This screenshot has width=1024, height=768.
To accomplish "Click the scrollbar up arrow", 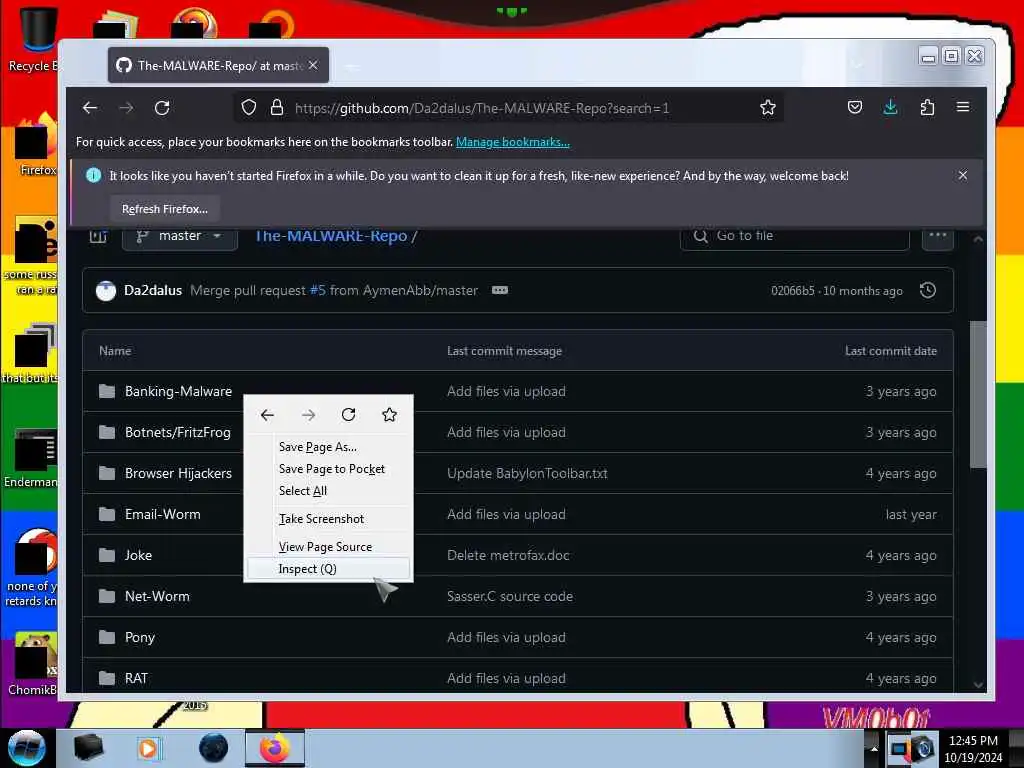I will [x=978, y=240].
